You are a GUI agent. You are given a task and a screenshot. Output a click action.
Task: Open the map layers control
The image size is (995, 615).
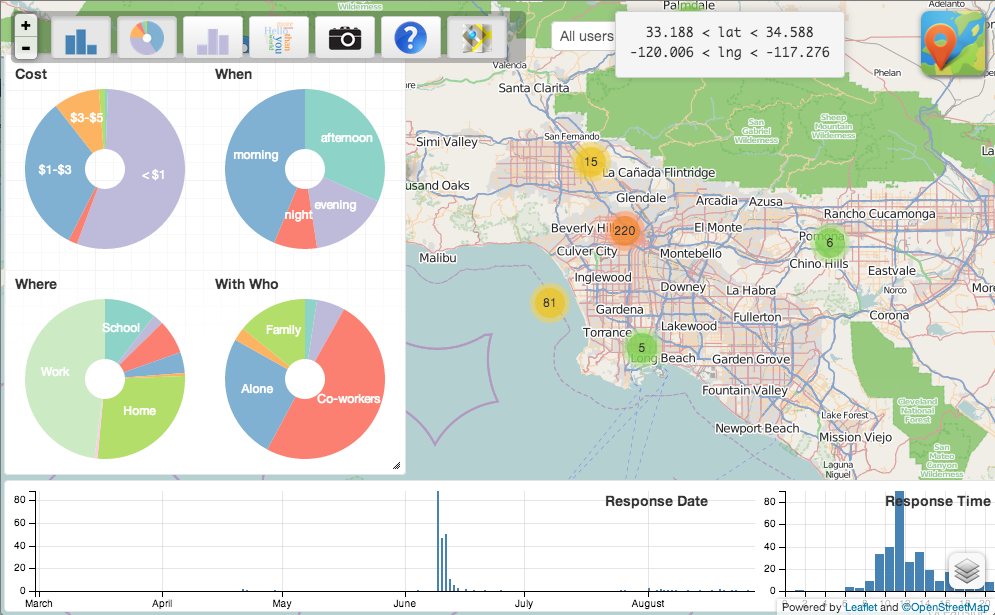click(x=966, y=572)
